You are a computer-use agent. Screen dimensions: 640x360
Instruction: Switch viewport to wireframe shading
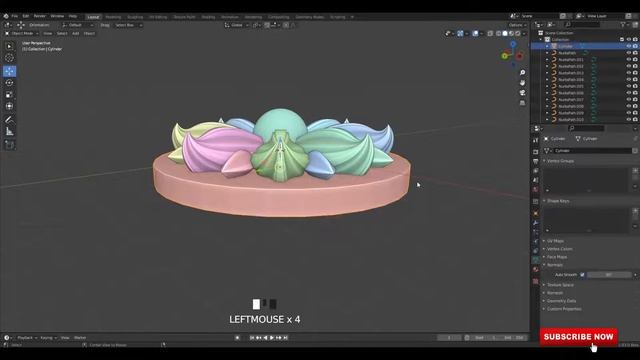498,33
